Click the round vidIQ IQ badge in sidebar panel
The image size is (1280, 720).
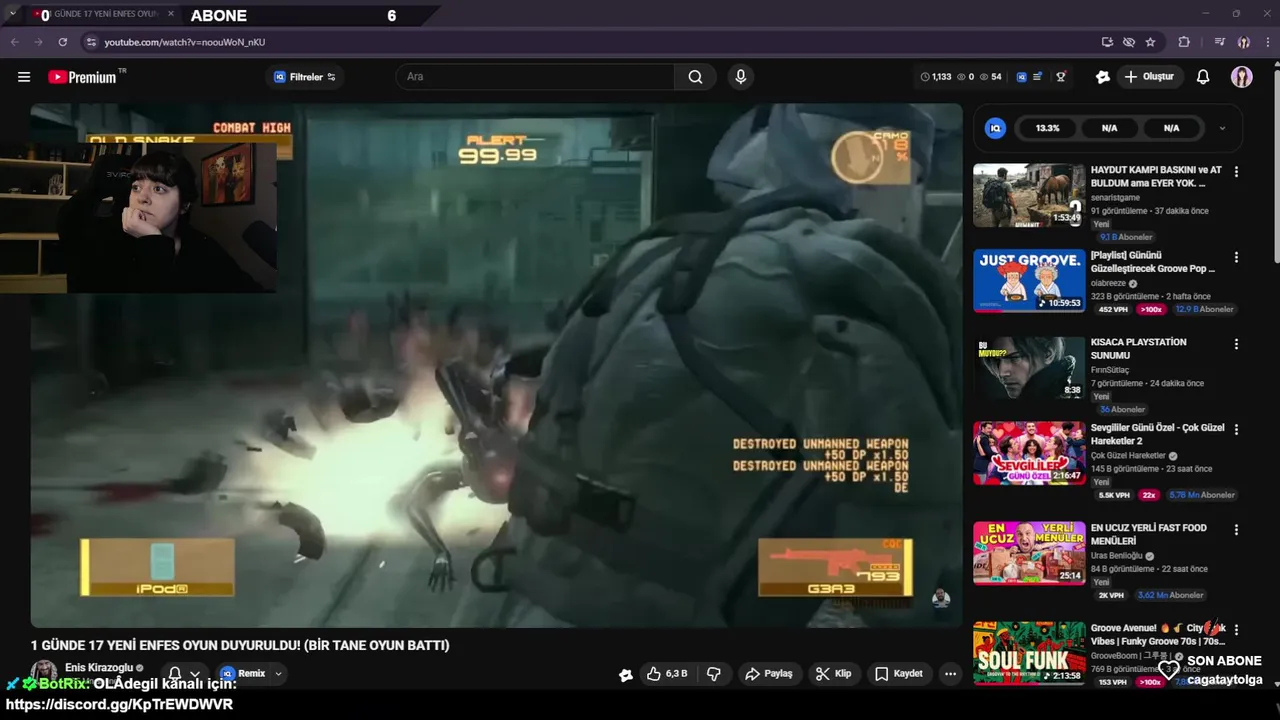pyautogui.click(x=995, y=128)
